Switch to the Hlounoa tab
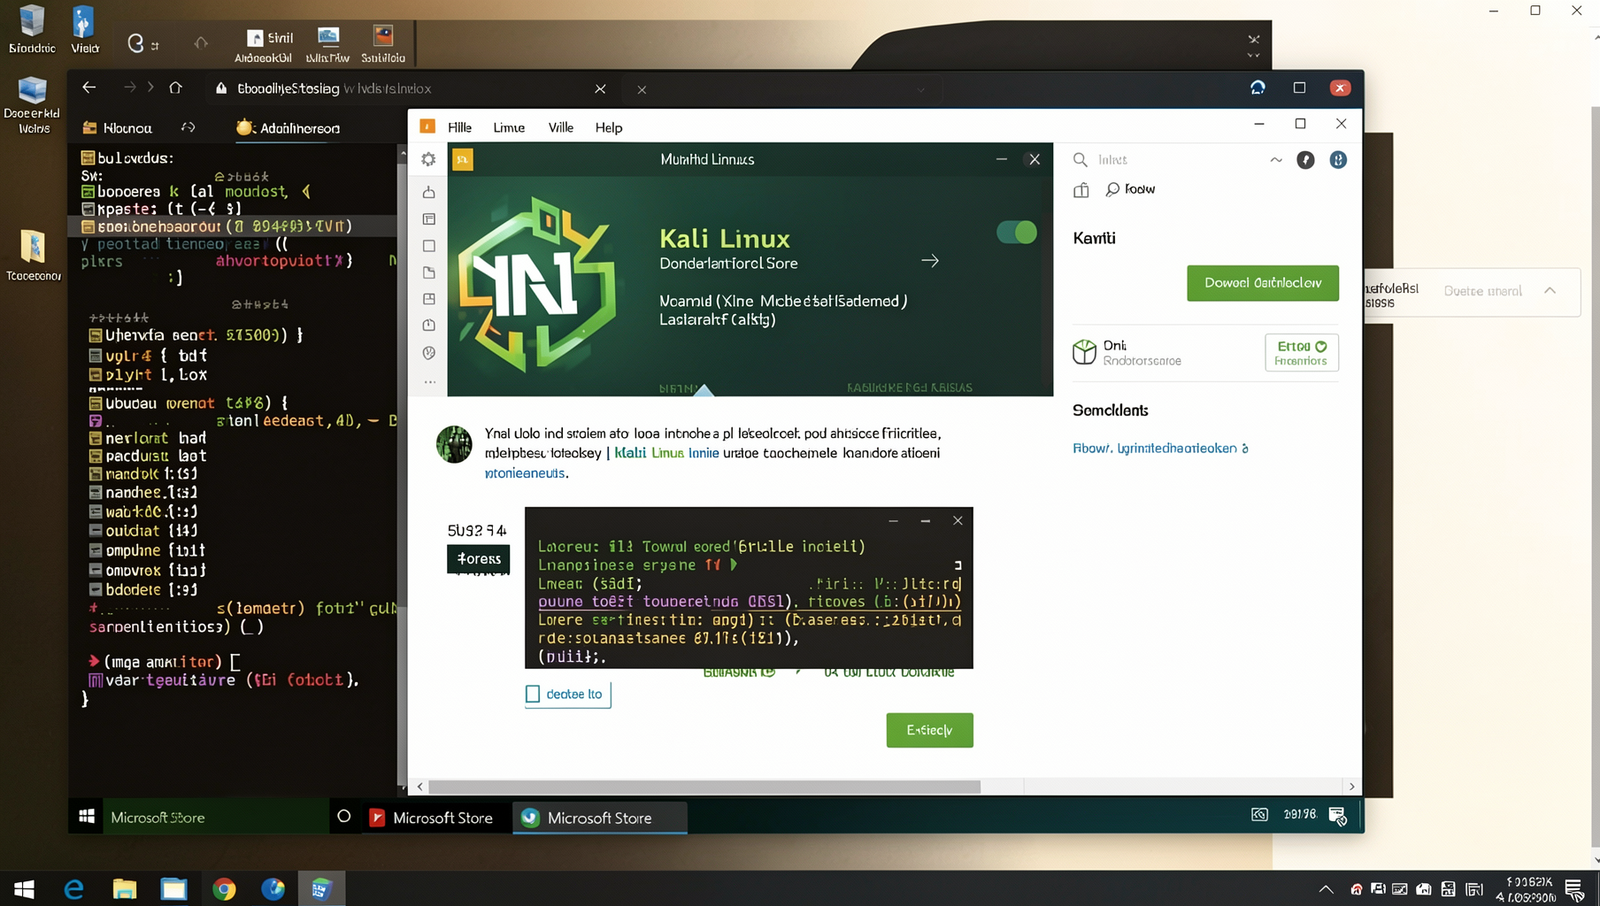Image resolution: width=1600 pixels, height=906 pixels. 117,128
